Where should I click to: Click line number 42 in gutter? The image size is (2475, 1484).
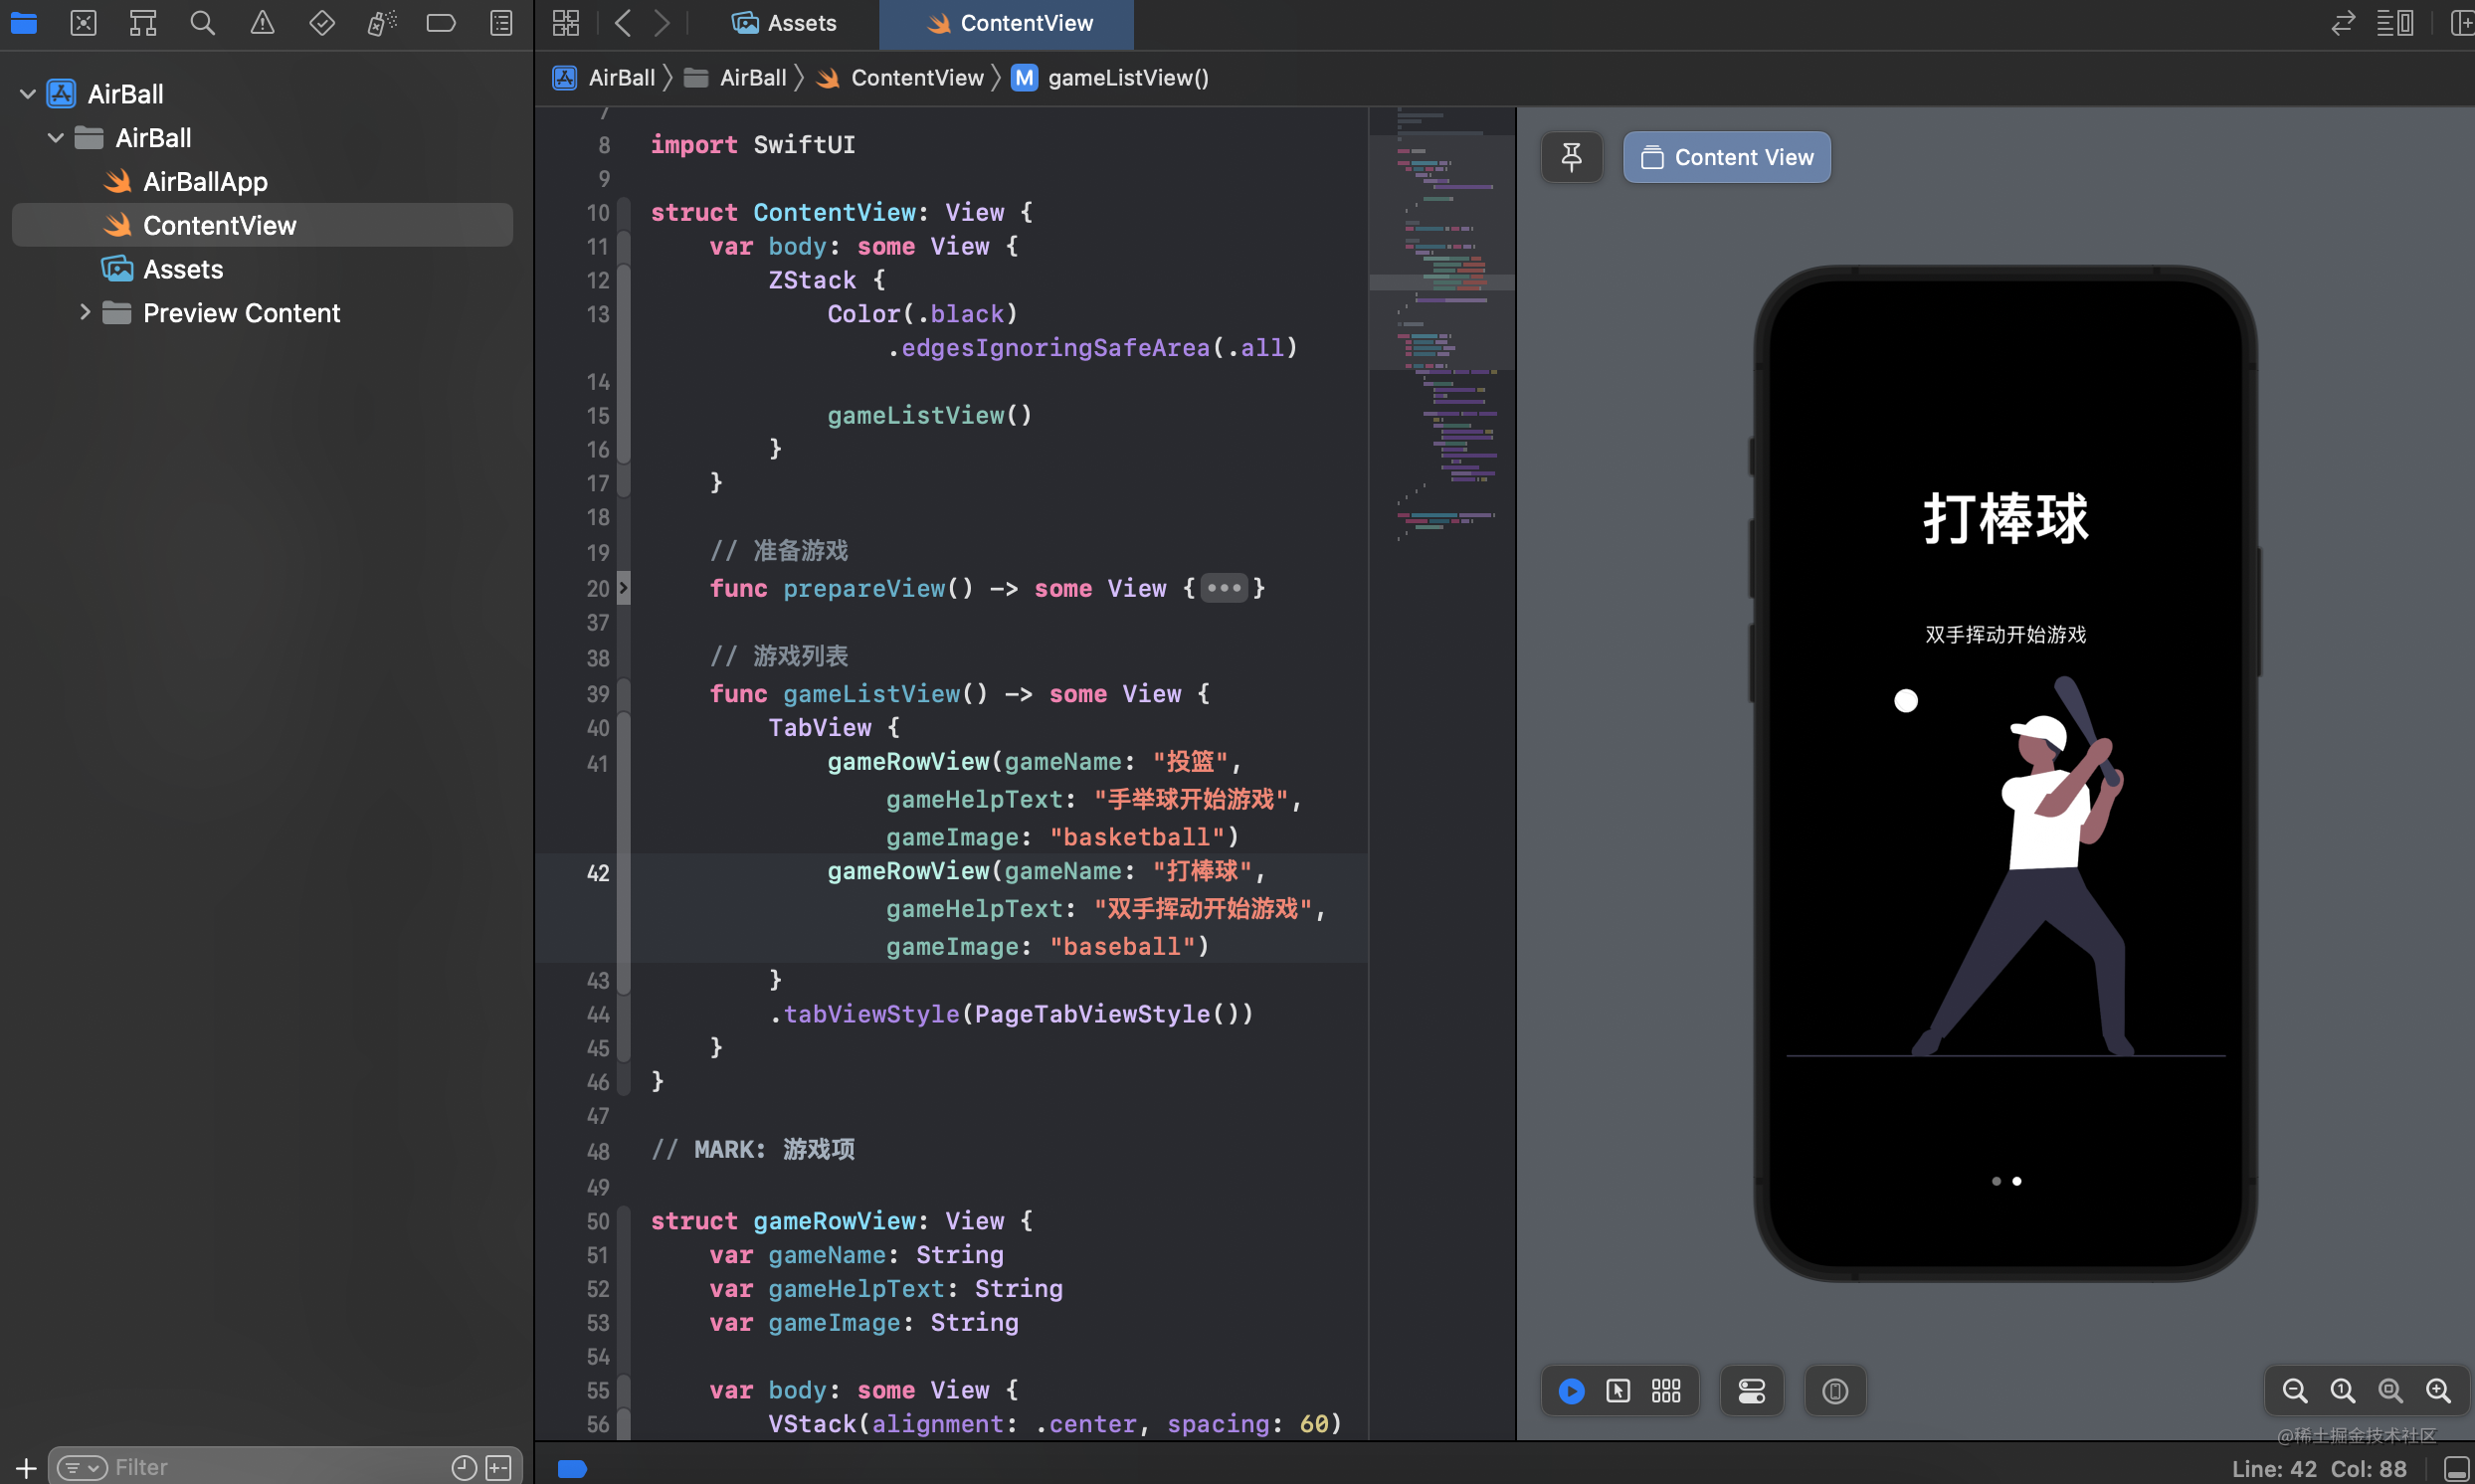click(598, 873)
